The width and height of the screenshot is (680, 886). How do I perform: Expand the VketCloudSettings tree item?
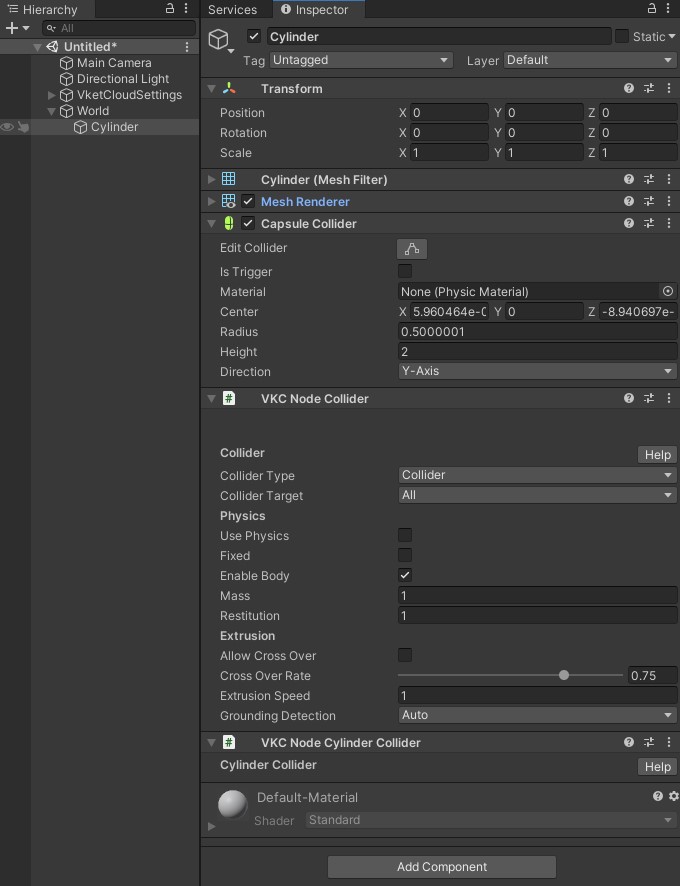52,95
